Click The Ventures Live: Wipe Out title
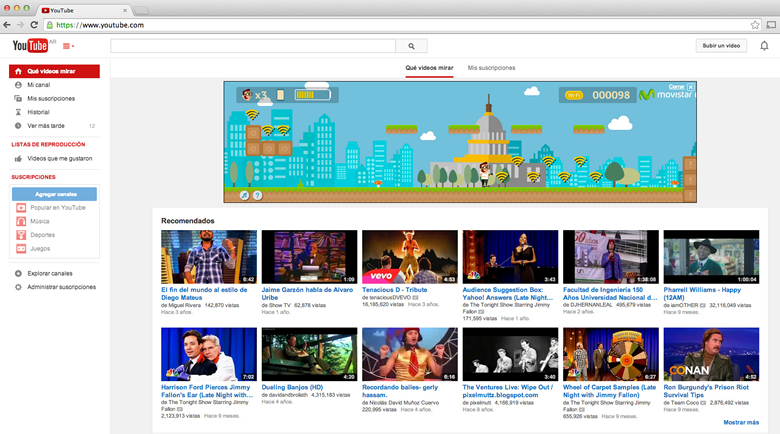 coord(508,391)
